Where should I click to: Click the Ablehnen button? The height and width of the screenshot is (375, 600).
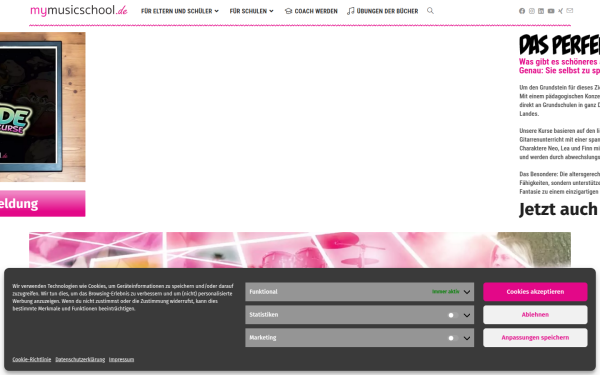pos(535,315)
